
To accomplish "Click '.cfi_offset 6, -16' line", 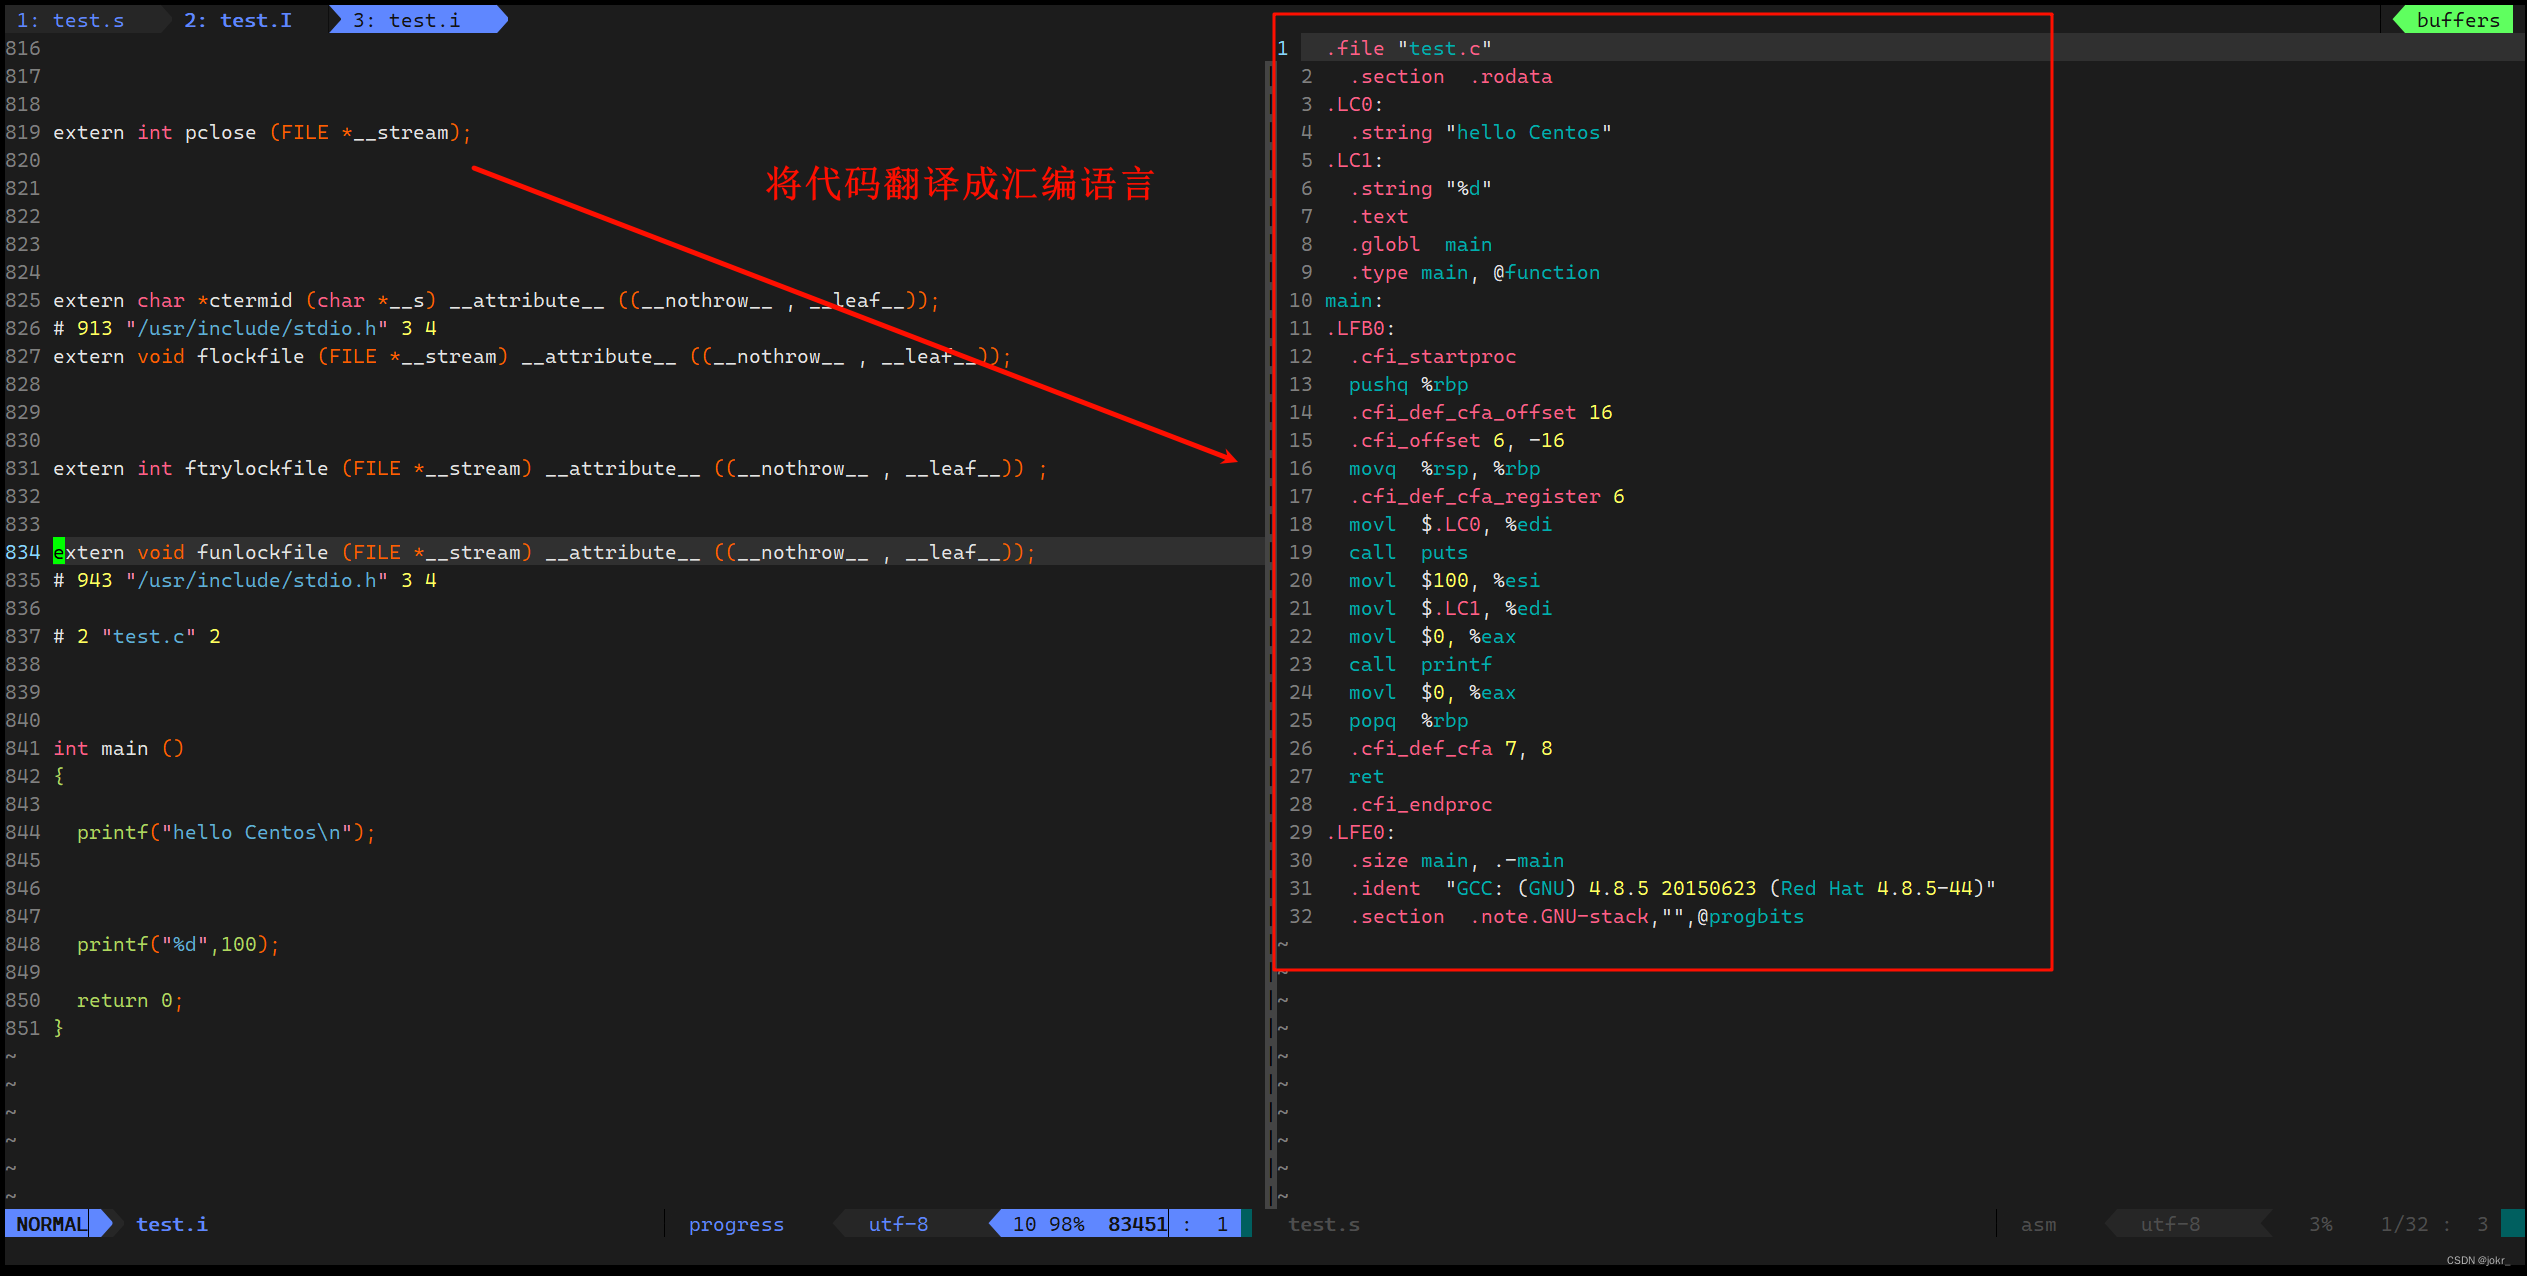I will [1457, 441].
